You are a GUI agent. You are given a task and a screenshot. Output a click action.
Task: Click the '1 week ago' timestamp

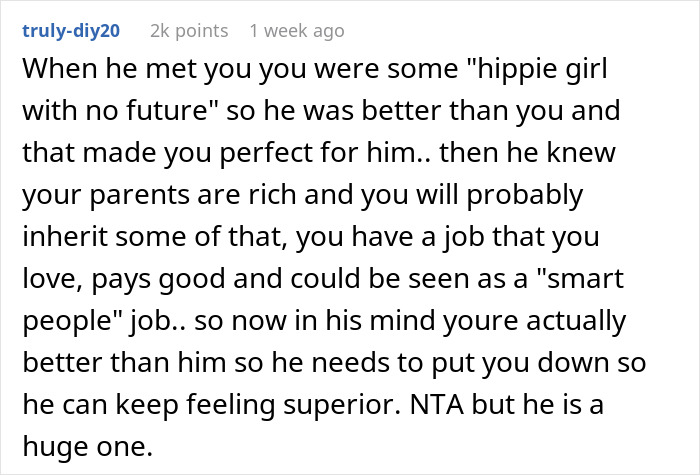296,31
